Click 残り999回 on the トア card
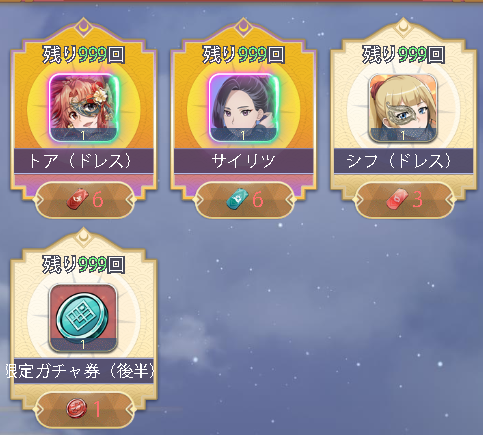 click(x=84, y=54)
